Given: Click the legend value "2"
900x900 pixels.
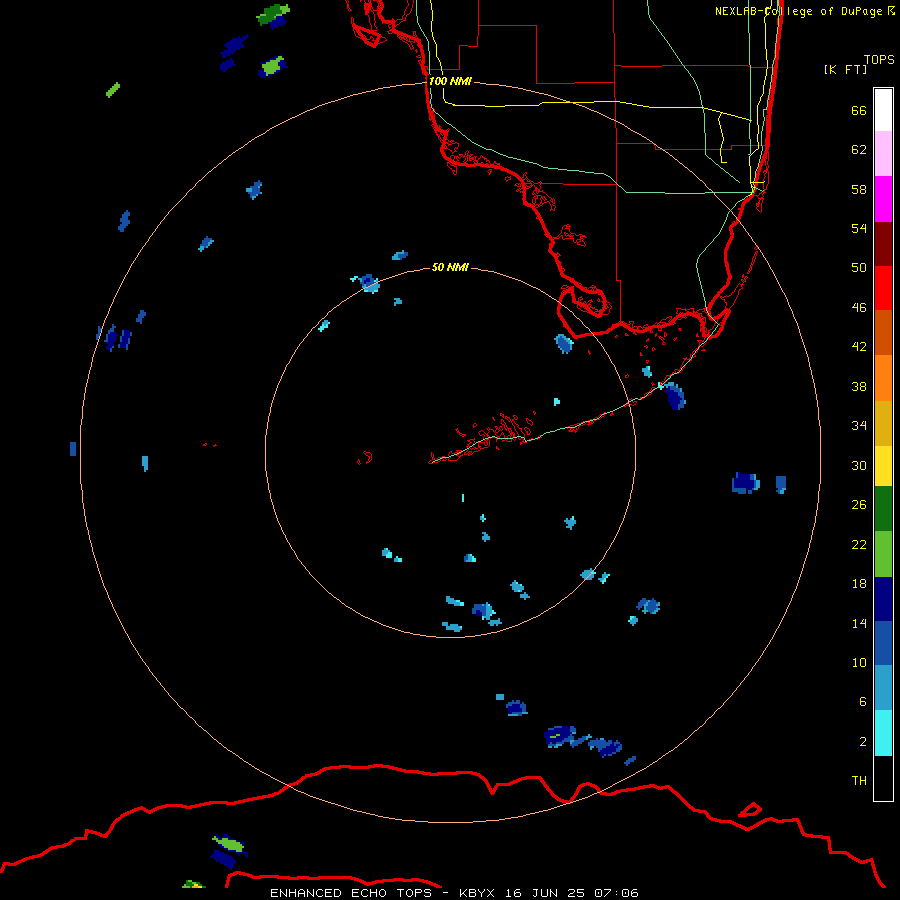Looking at the screenshot, I should click(862, 741).
